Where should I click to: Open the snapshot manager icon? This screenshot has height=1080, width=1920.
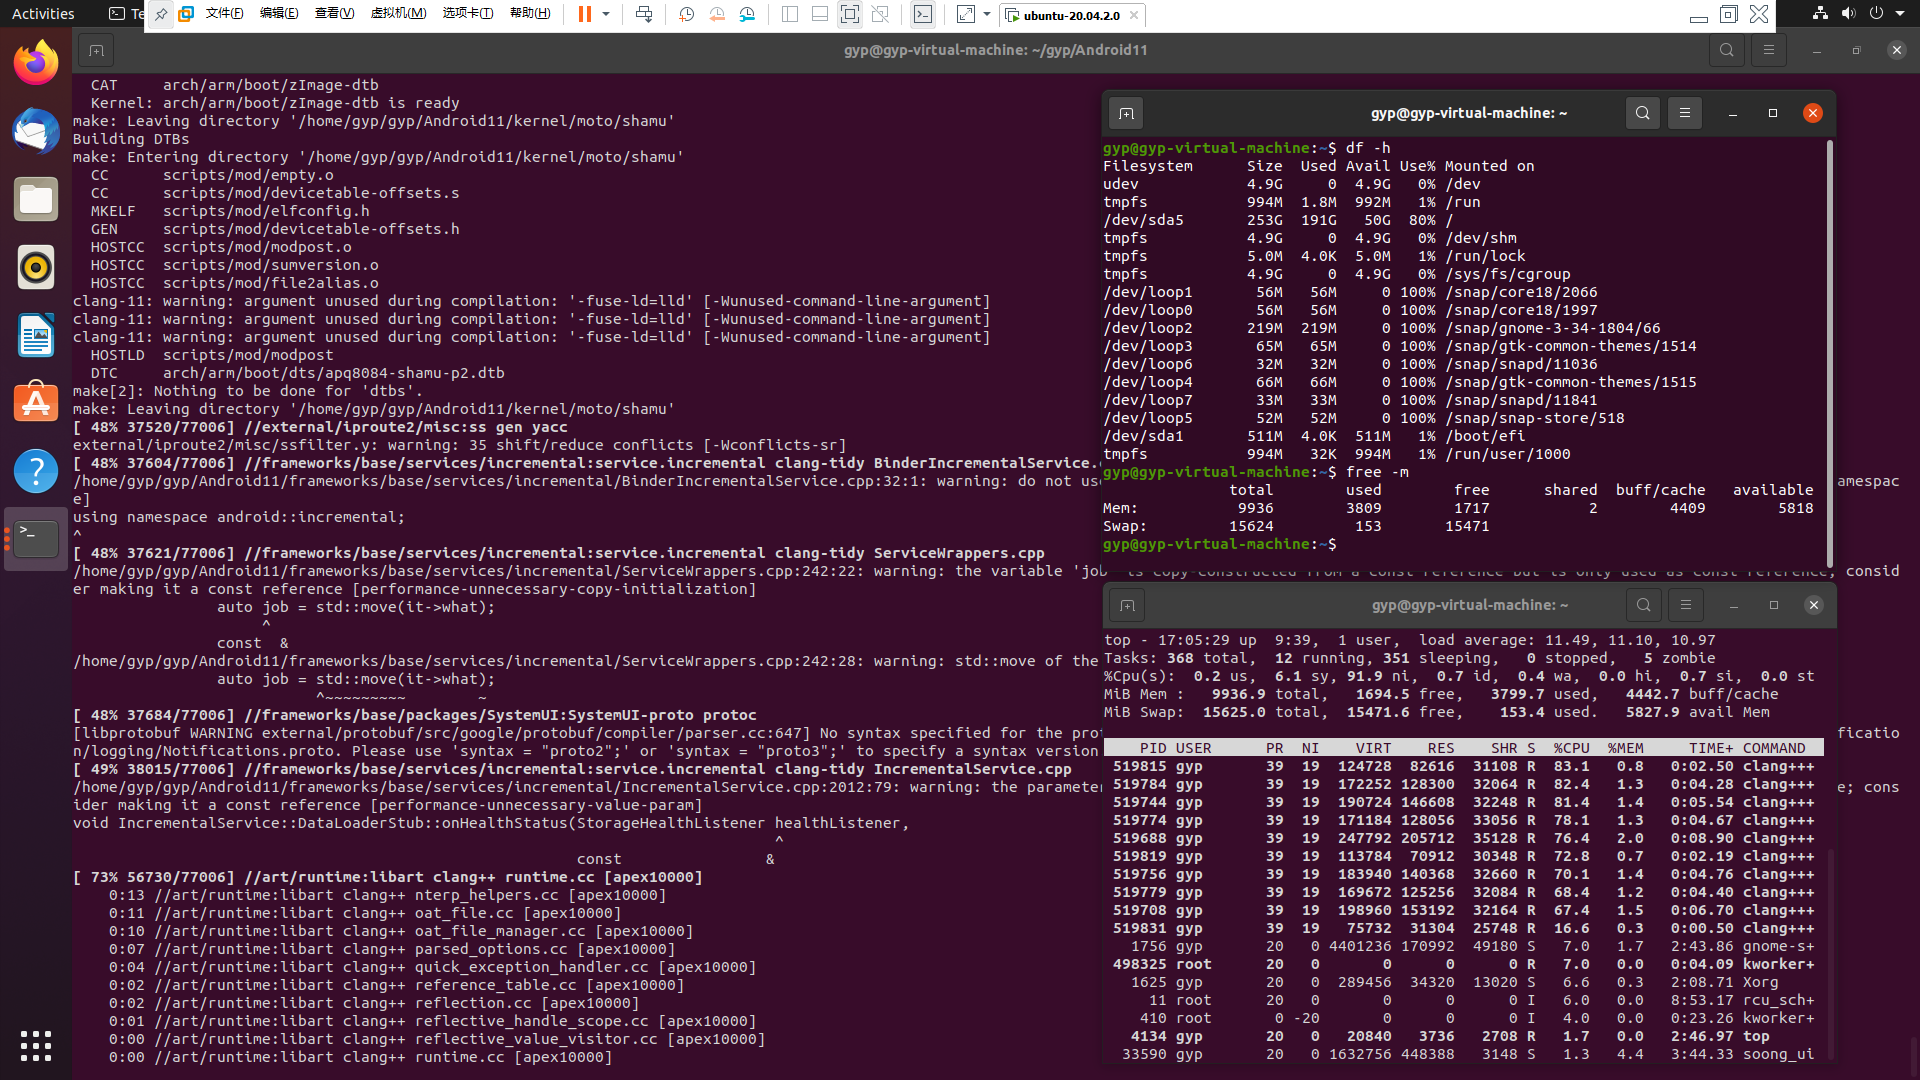[747, 14]
